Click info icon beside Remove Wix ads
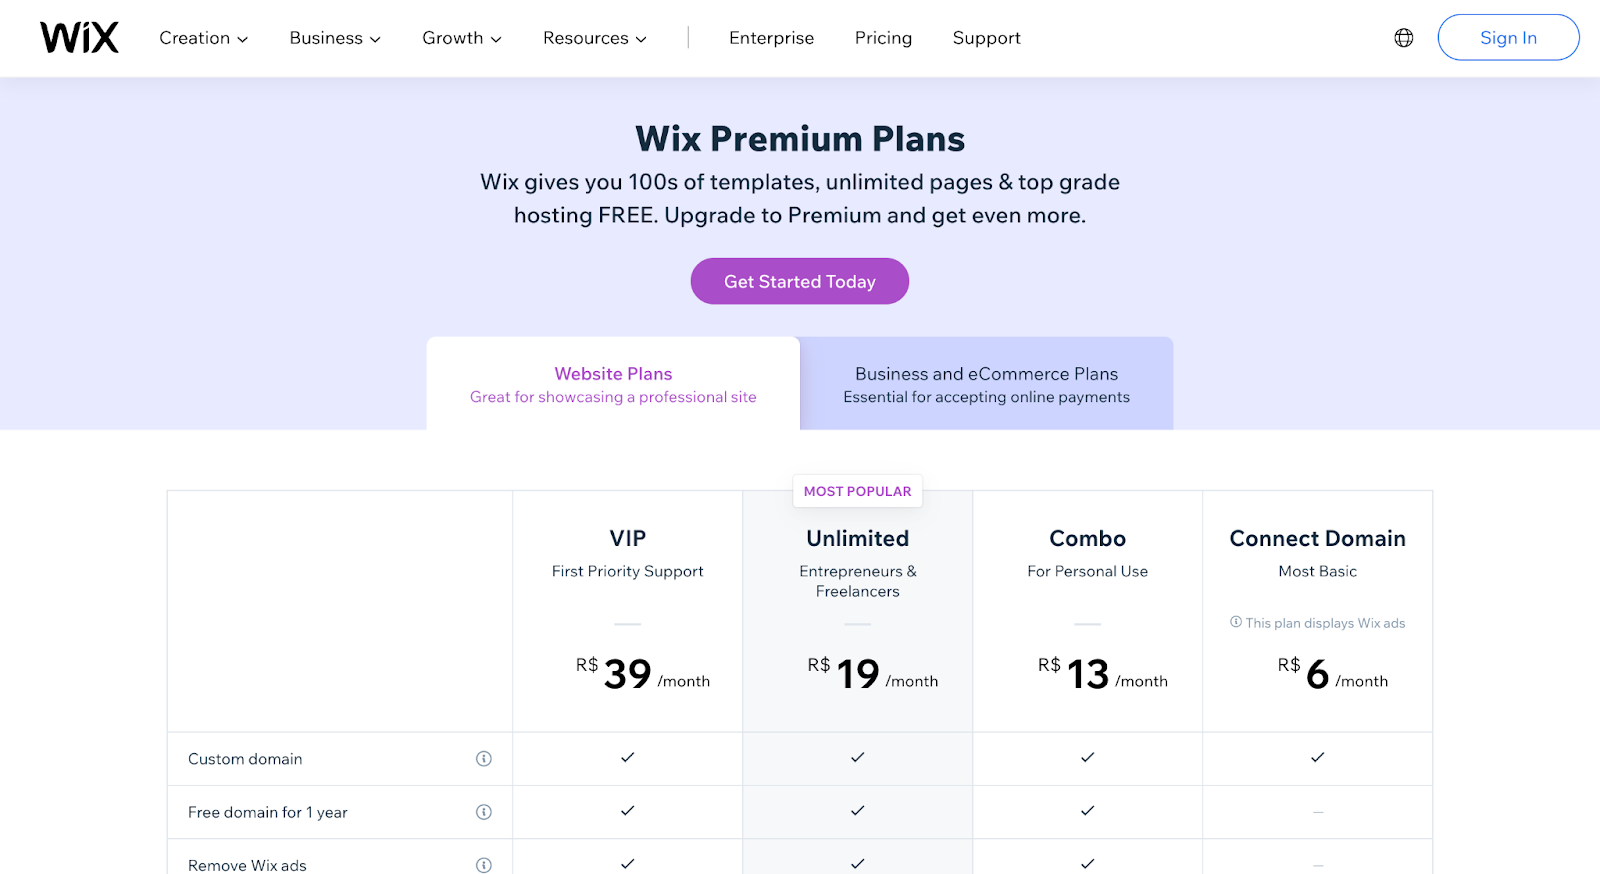 pos(484,865)
